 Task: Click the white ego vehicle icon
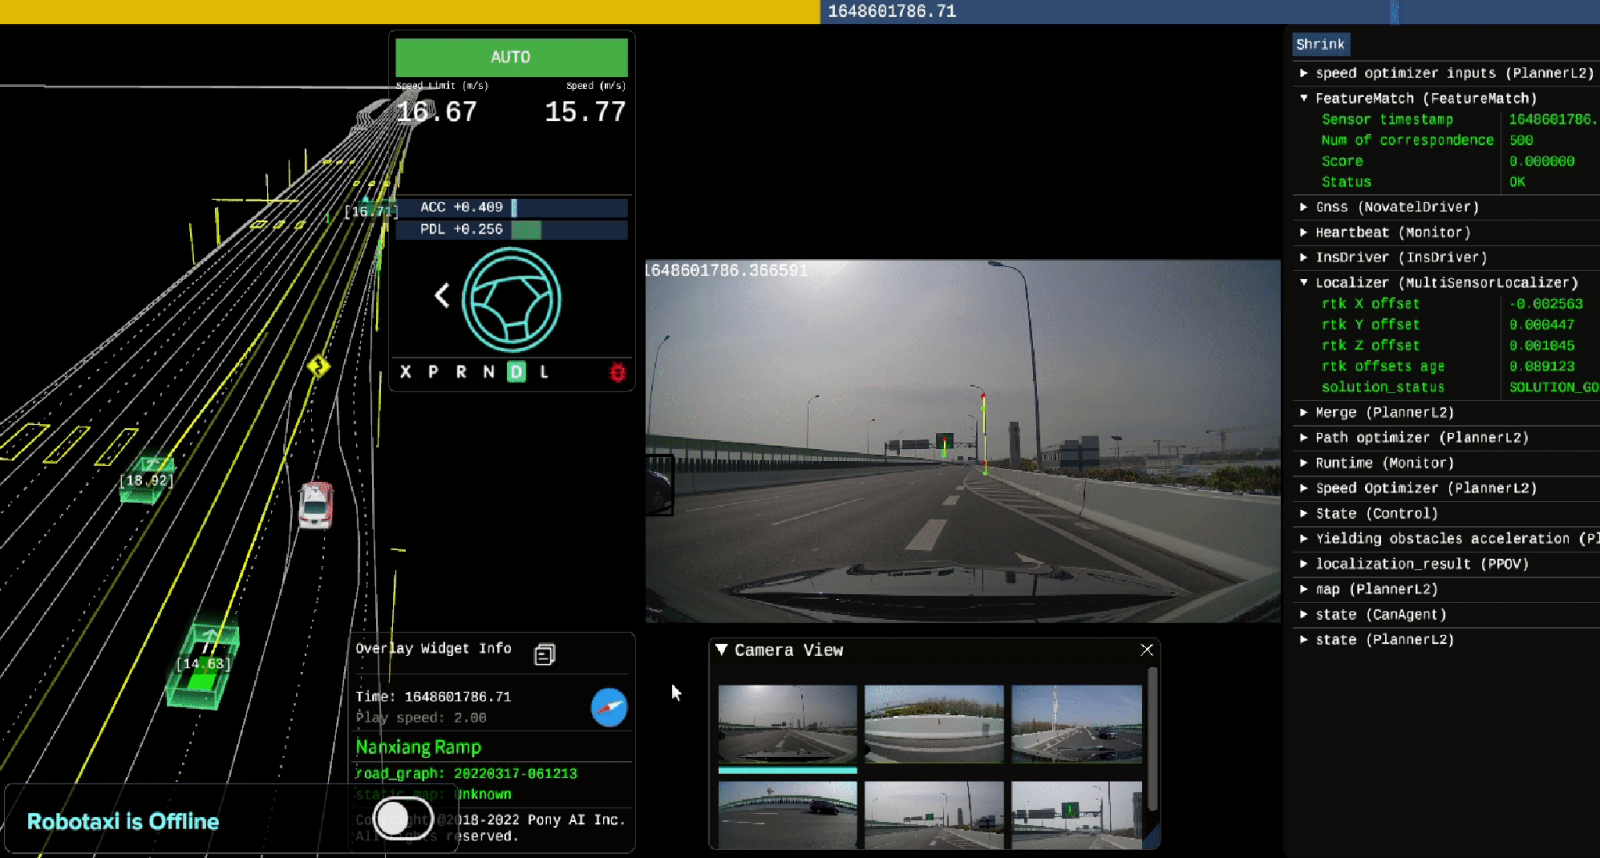(316, 504)
